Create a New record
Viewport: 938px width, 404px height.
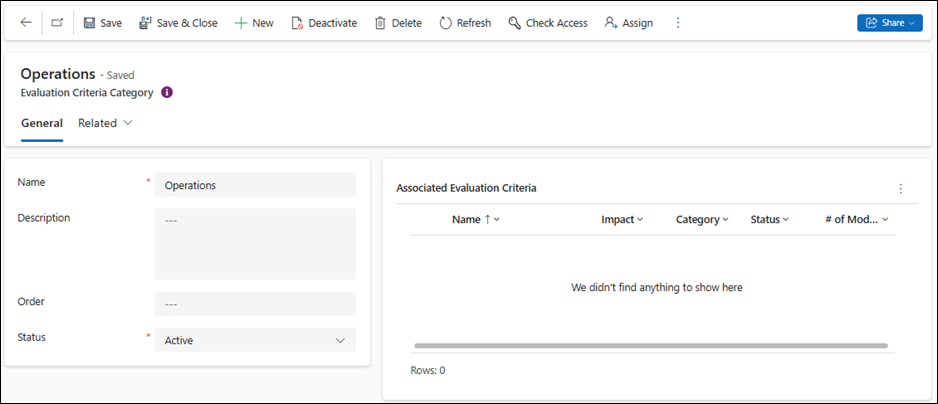[x=254, y=23]
